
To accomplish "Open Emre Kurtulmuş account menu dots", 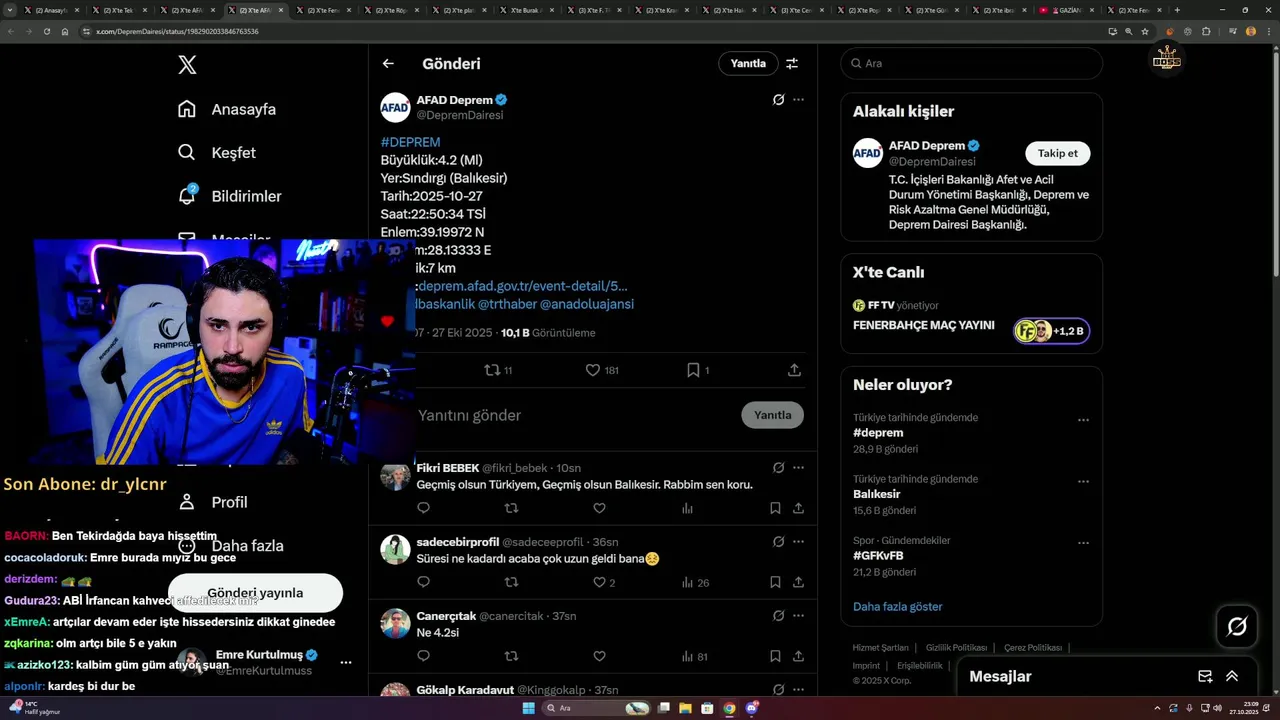I will 346,662.
